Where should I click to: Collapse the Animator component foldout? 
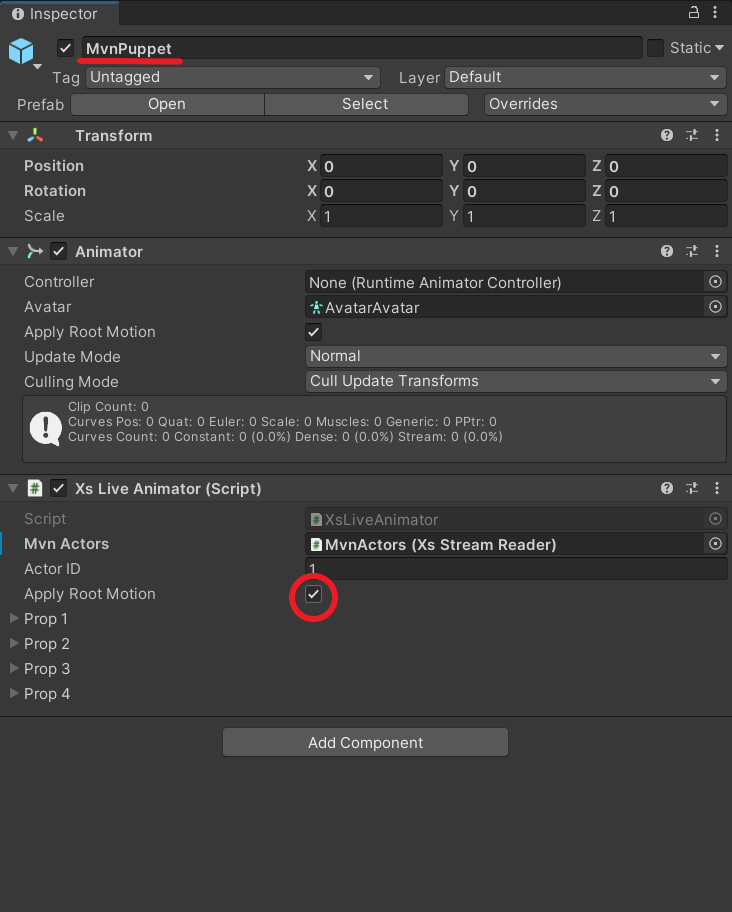click(13, 251)
